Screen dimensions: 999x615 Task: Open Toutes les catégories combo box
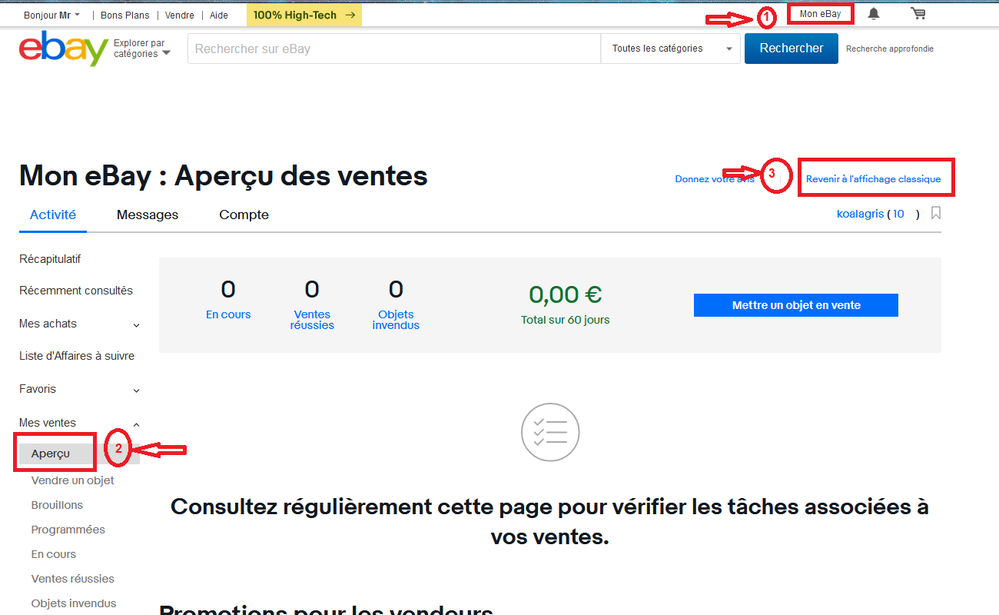pos(671,48)
